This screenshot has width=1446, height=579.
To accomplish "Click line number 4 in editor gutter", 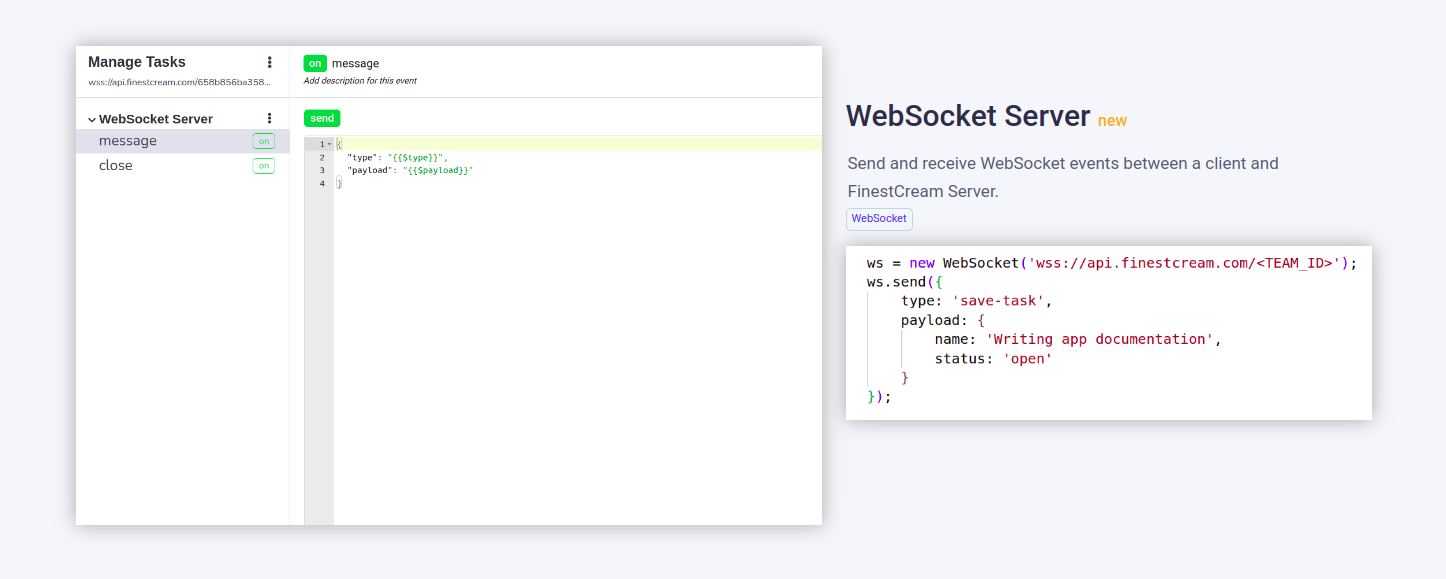I will click(321, 184).
